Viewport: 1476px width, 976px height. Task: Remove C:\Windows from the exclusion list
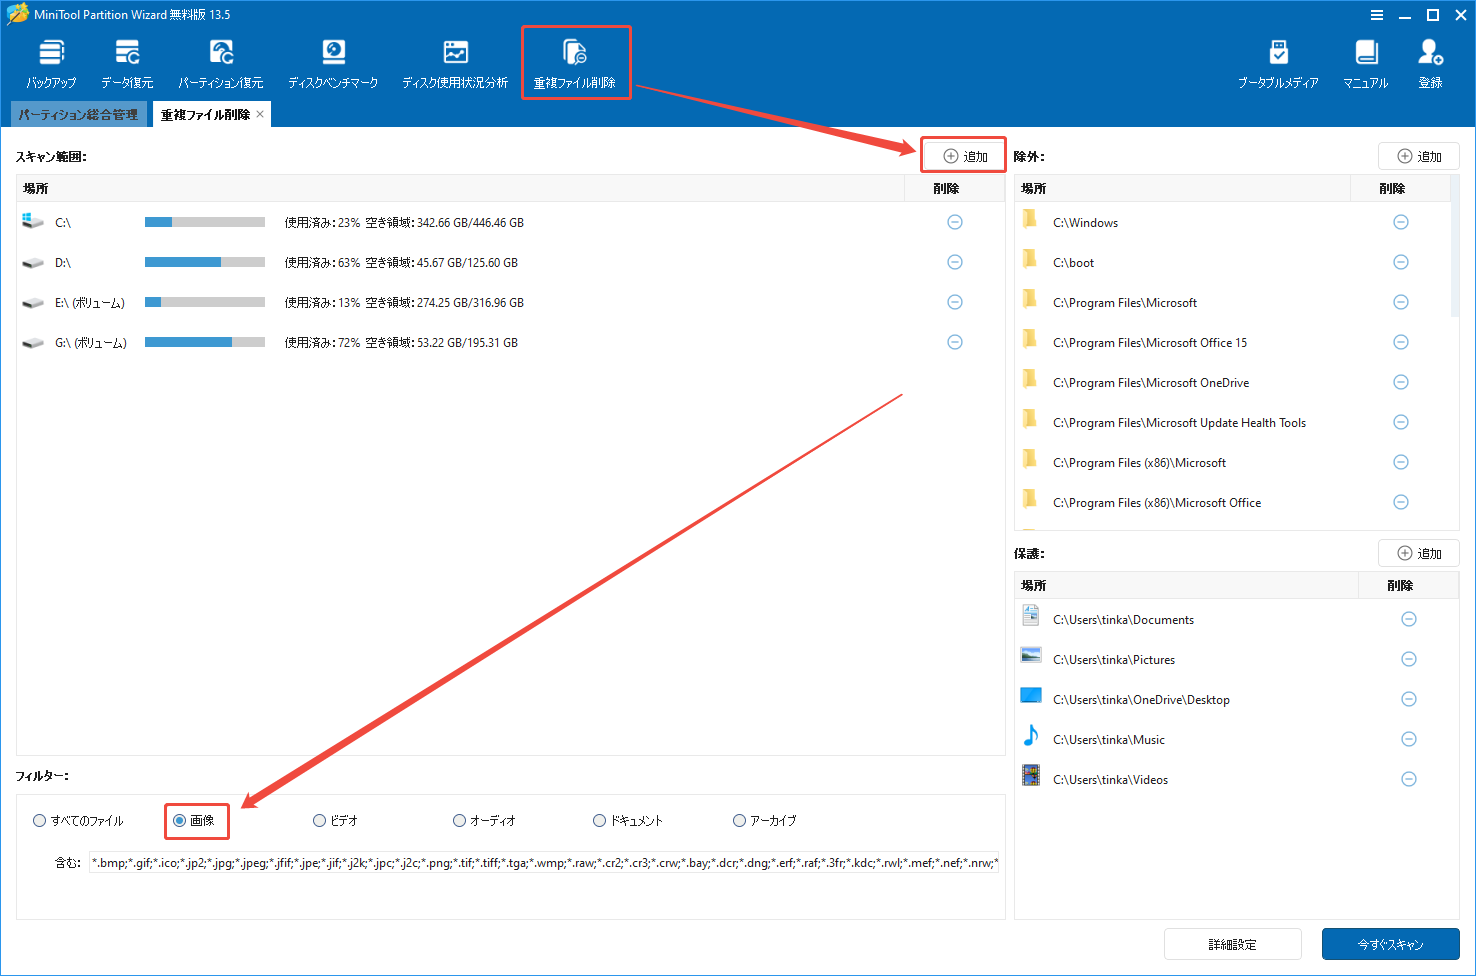click(x=1400, y=222)
